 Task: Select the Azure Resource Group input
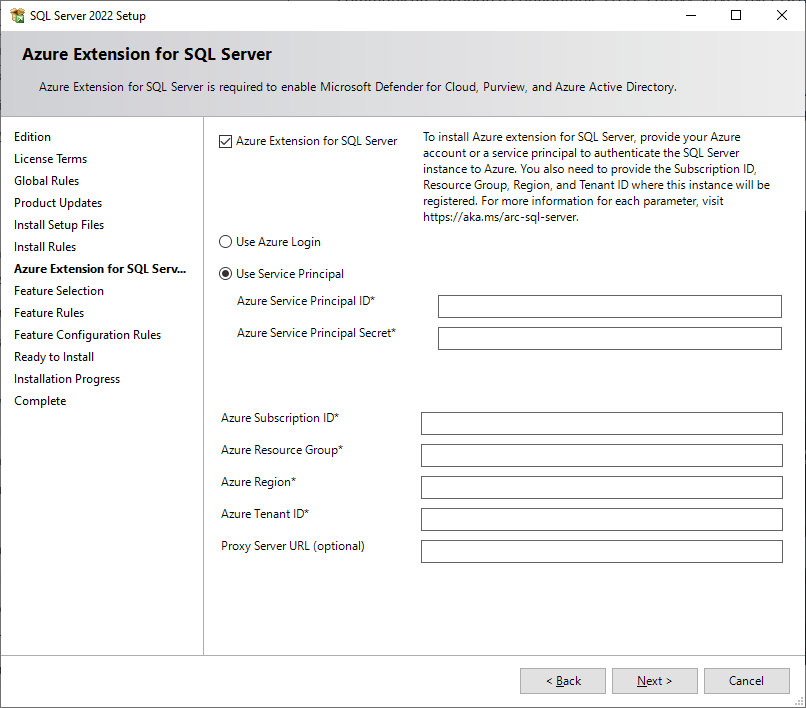click(x=601, y=455)
